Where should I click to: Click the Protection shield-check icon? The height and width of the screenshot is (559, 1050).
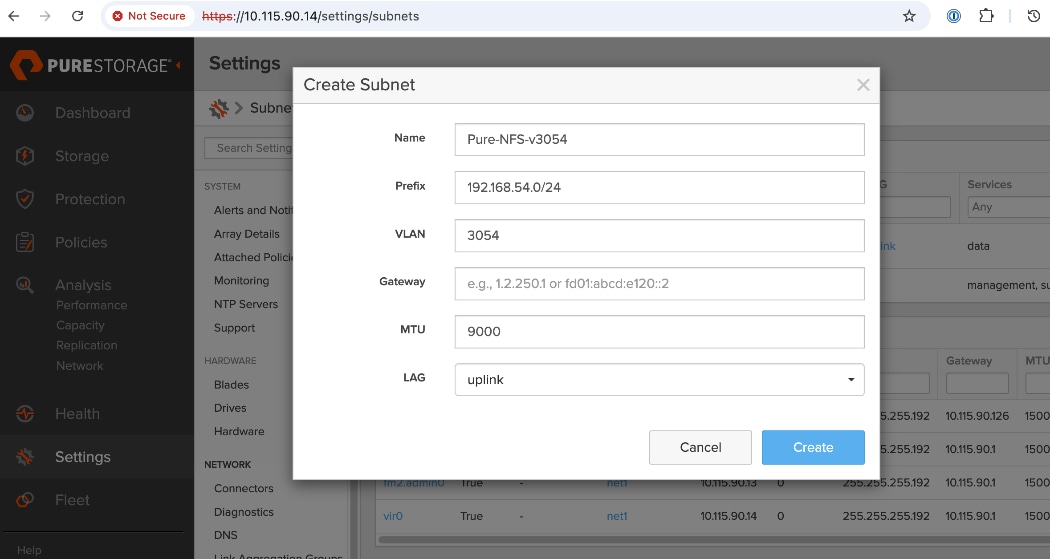tap(25, 199)
